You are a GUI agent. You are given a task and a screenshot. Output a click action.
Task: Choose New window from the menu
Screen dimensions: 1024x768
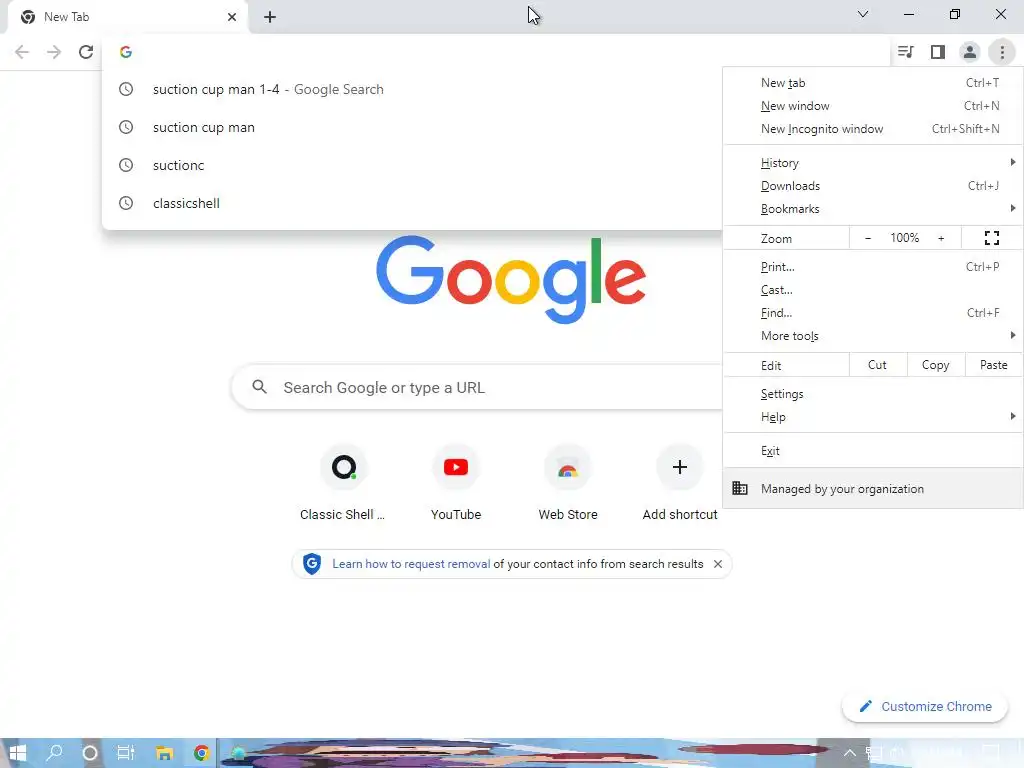coord(873,106)
